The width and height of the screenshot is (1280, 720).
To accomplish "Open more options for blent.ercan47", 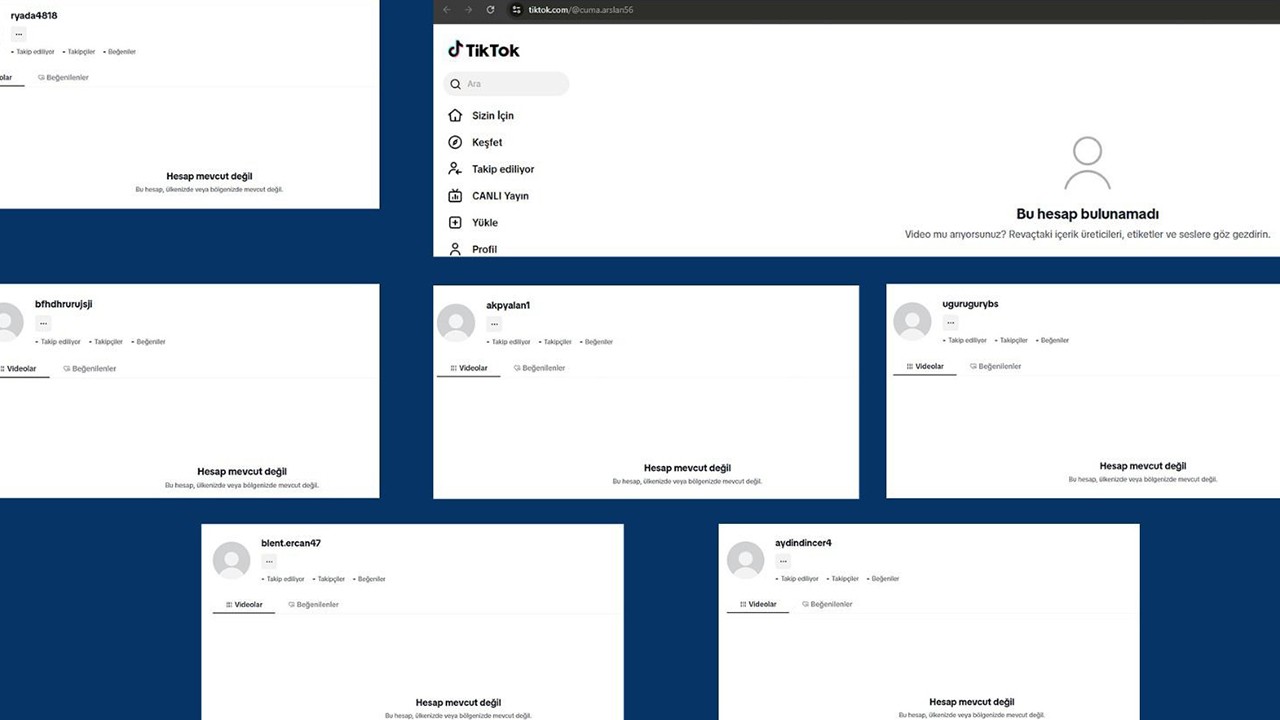I will pos(269,561).
